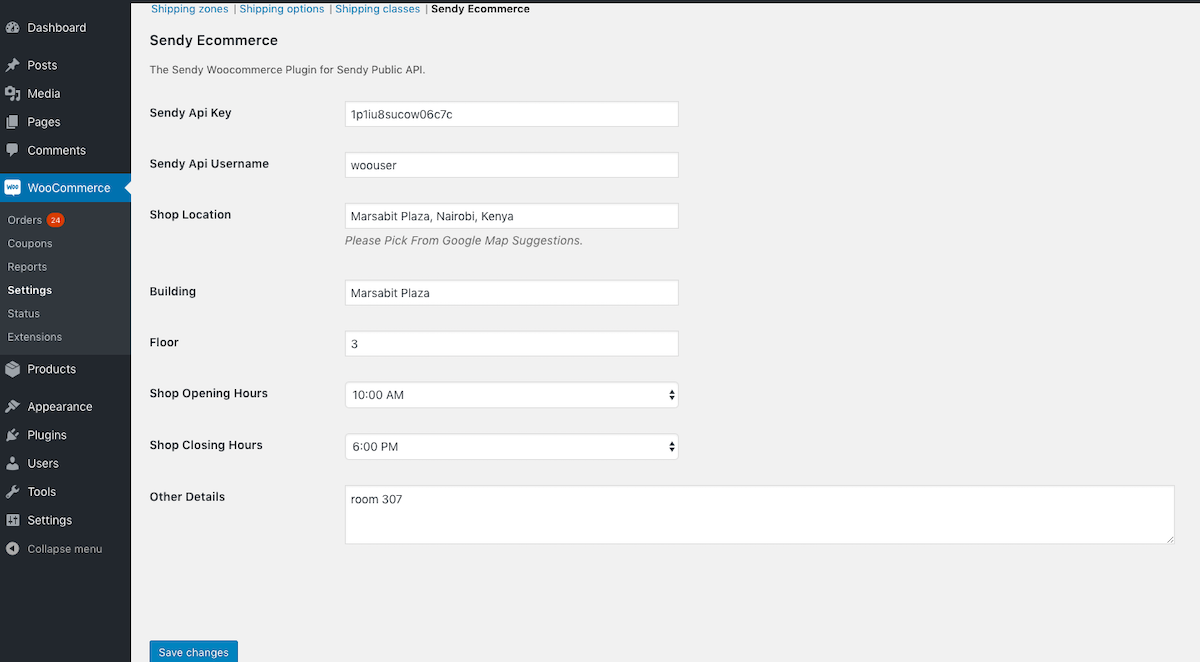The width and height of the screenshot is (1200, 662).
Task: Open Reports submenu item
Action: 27,267
